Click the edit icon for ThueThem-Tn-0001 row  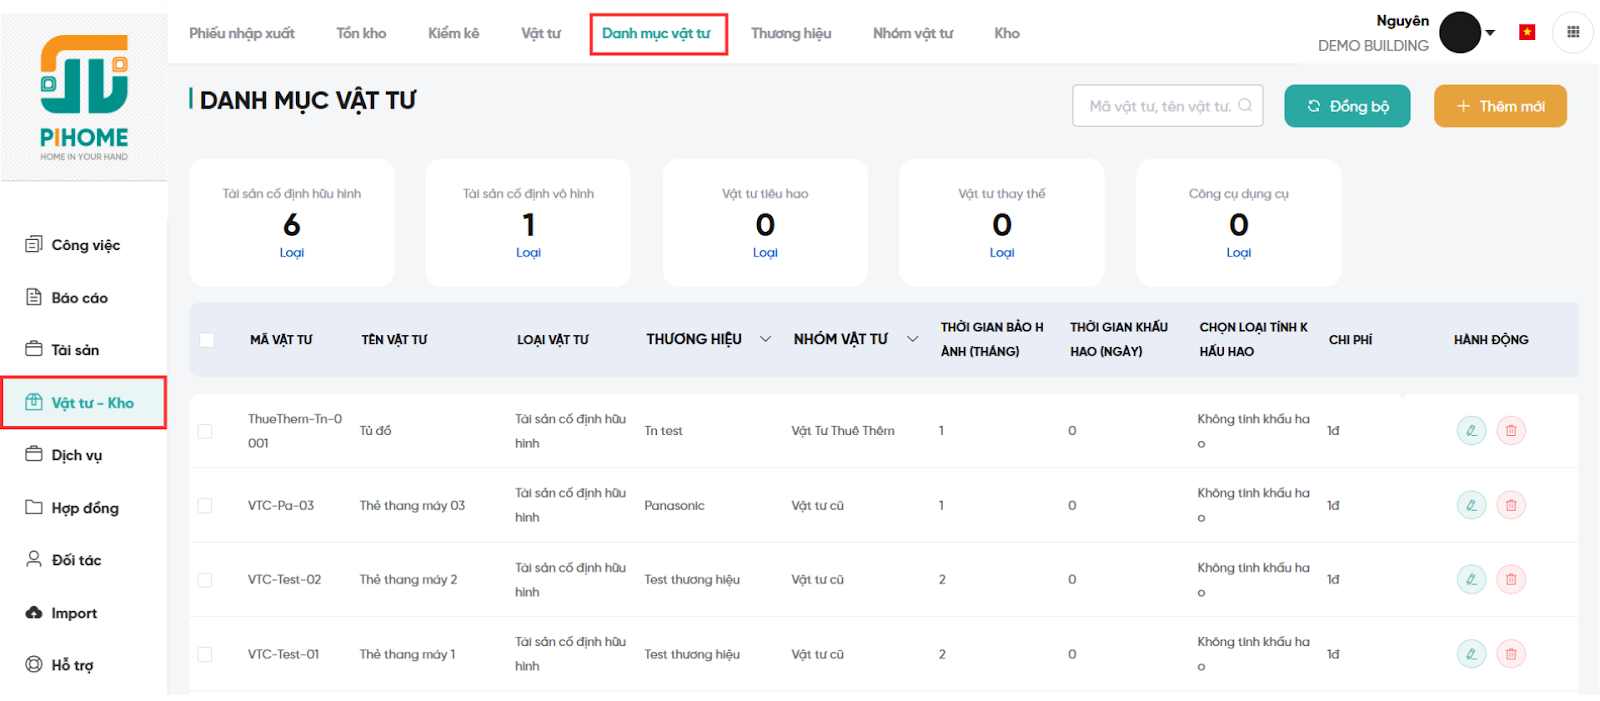coord(1471,431)
